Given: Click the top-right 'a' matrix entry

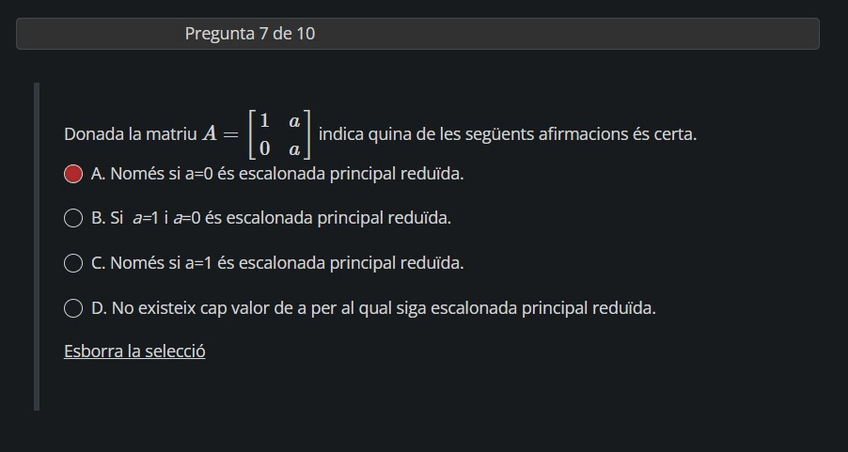Looking at the screenshot, I should tap(294, 121).
